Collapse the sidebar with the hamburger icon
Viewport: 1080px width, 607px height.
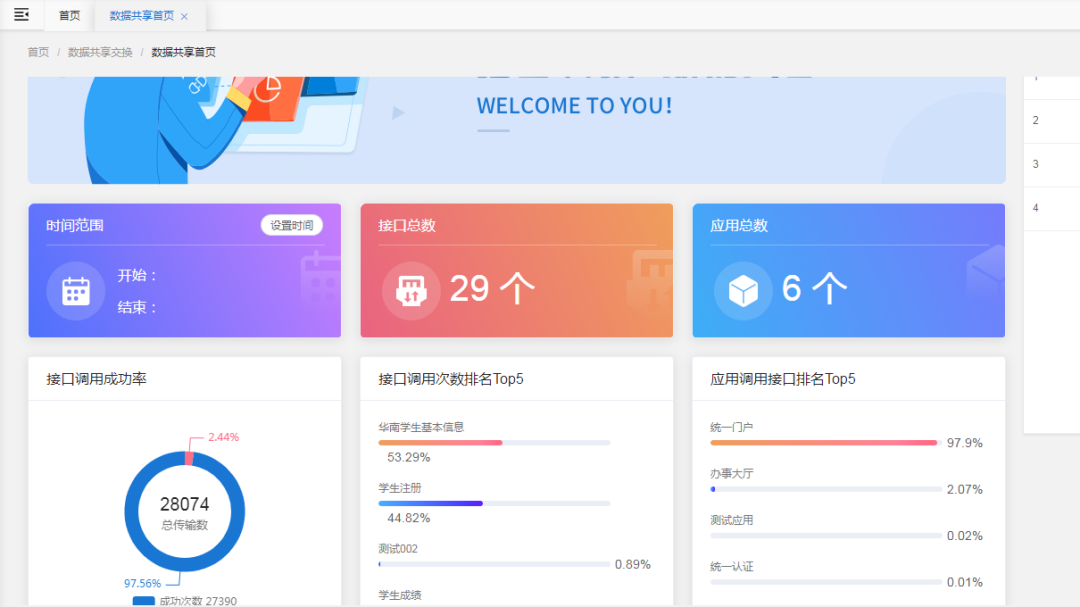(x=21, y=15)
